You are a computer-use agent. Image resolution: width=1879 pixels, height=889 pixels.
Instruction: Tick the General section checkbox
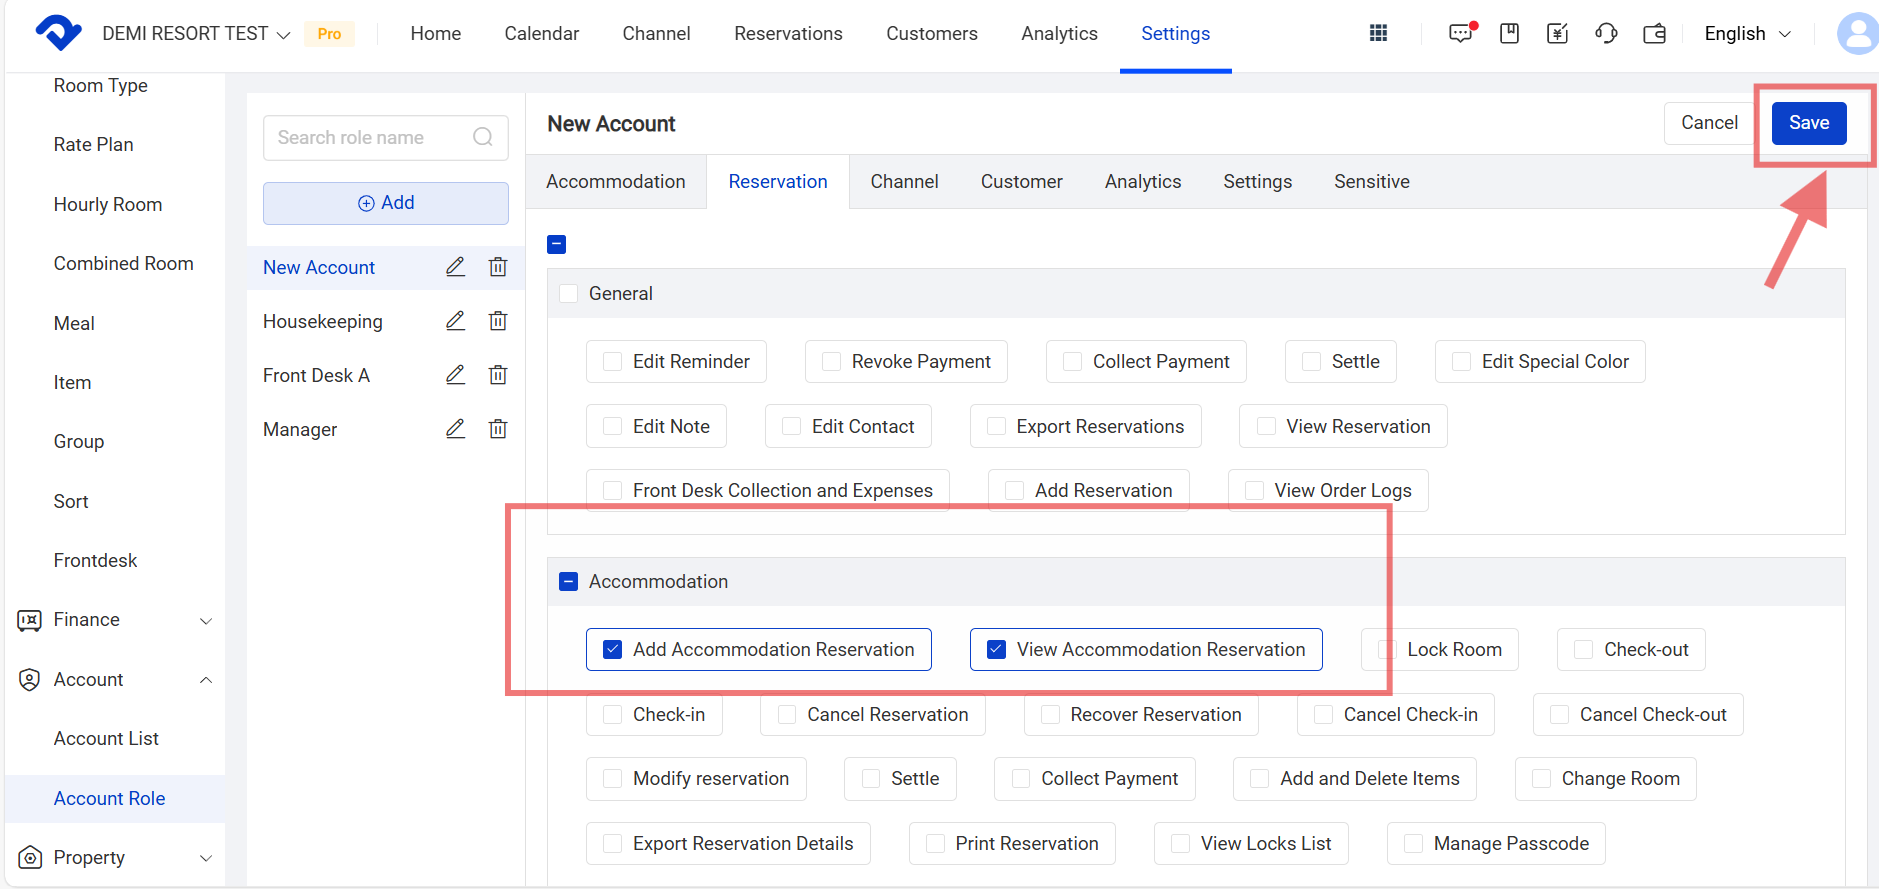pyautogui.click(x=569, y=294)
